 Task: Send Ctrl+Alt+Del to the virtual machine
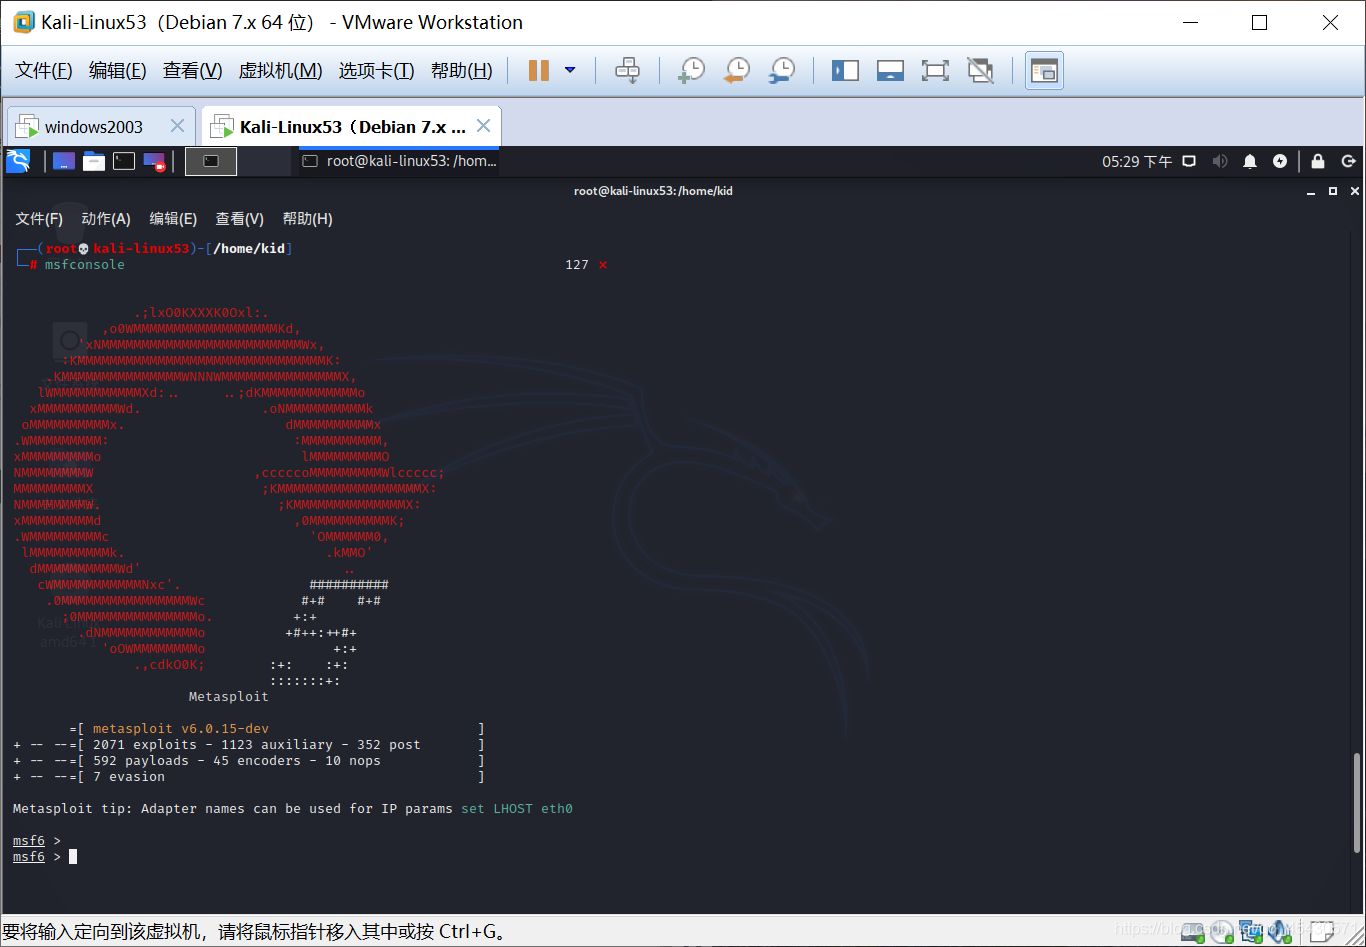[x=627, y=70]
